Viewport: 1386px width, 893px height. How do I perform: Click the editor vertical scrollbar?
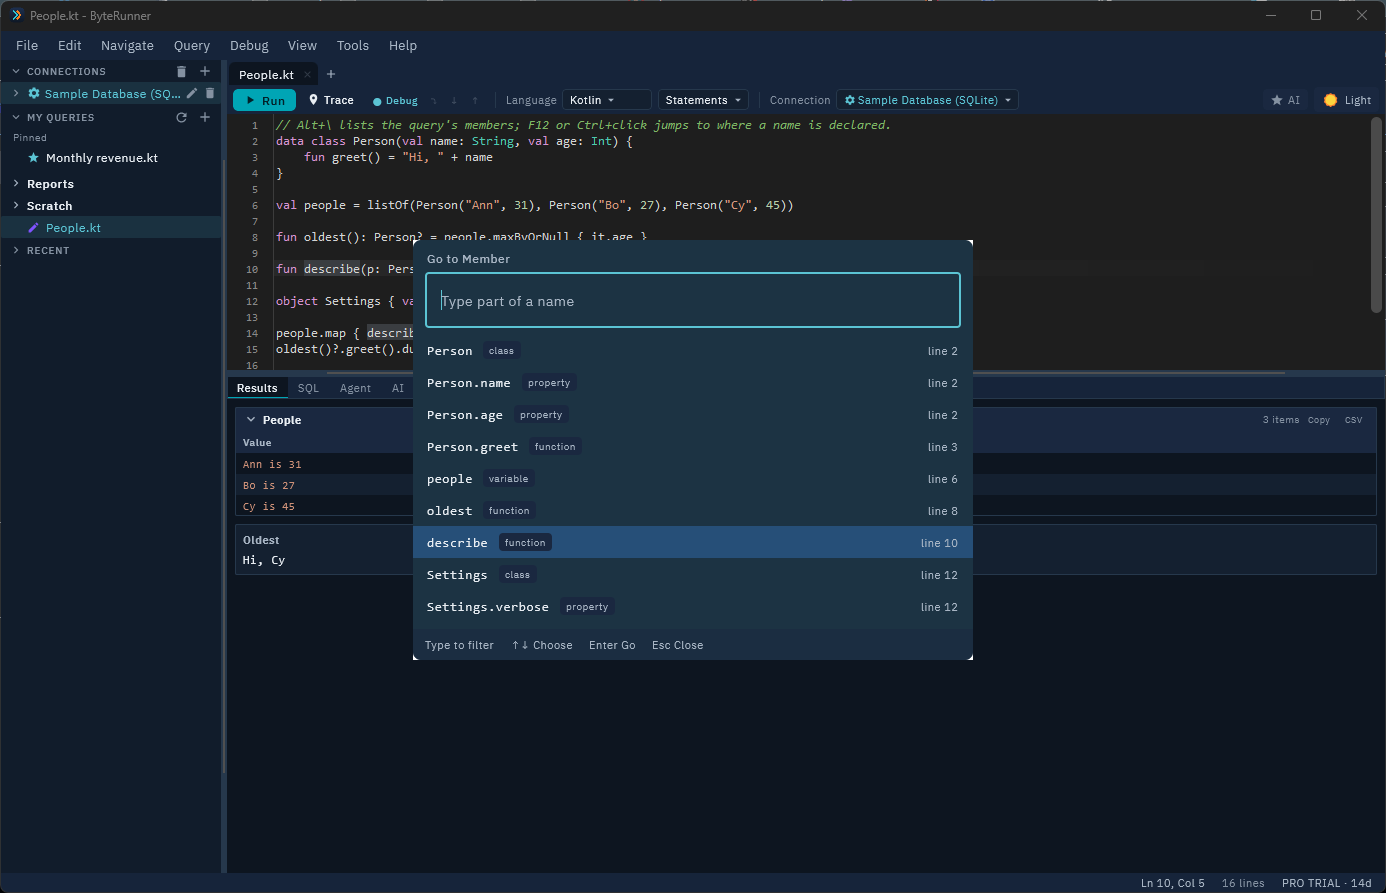click(1378, 215)
